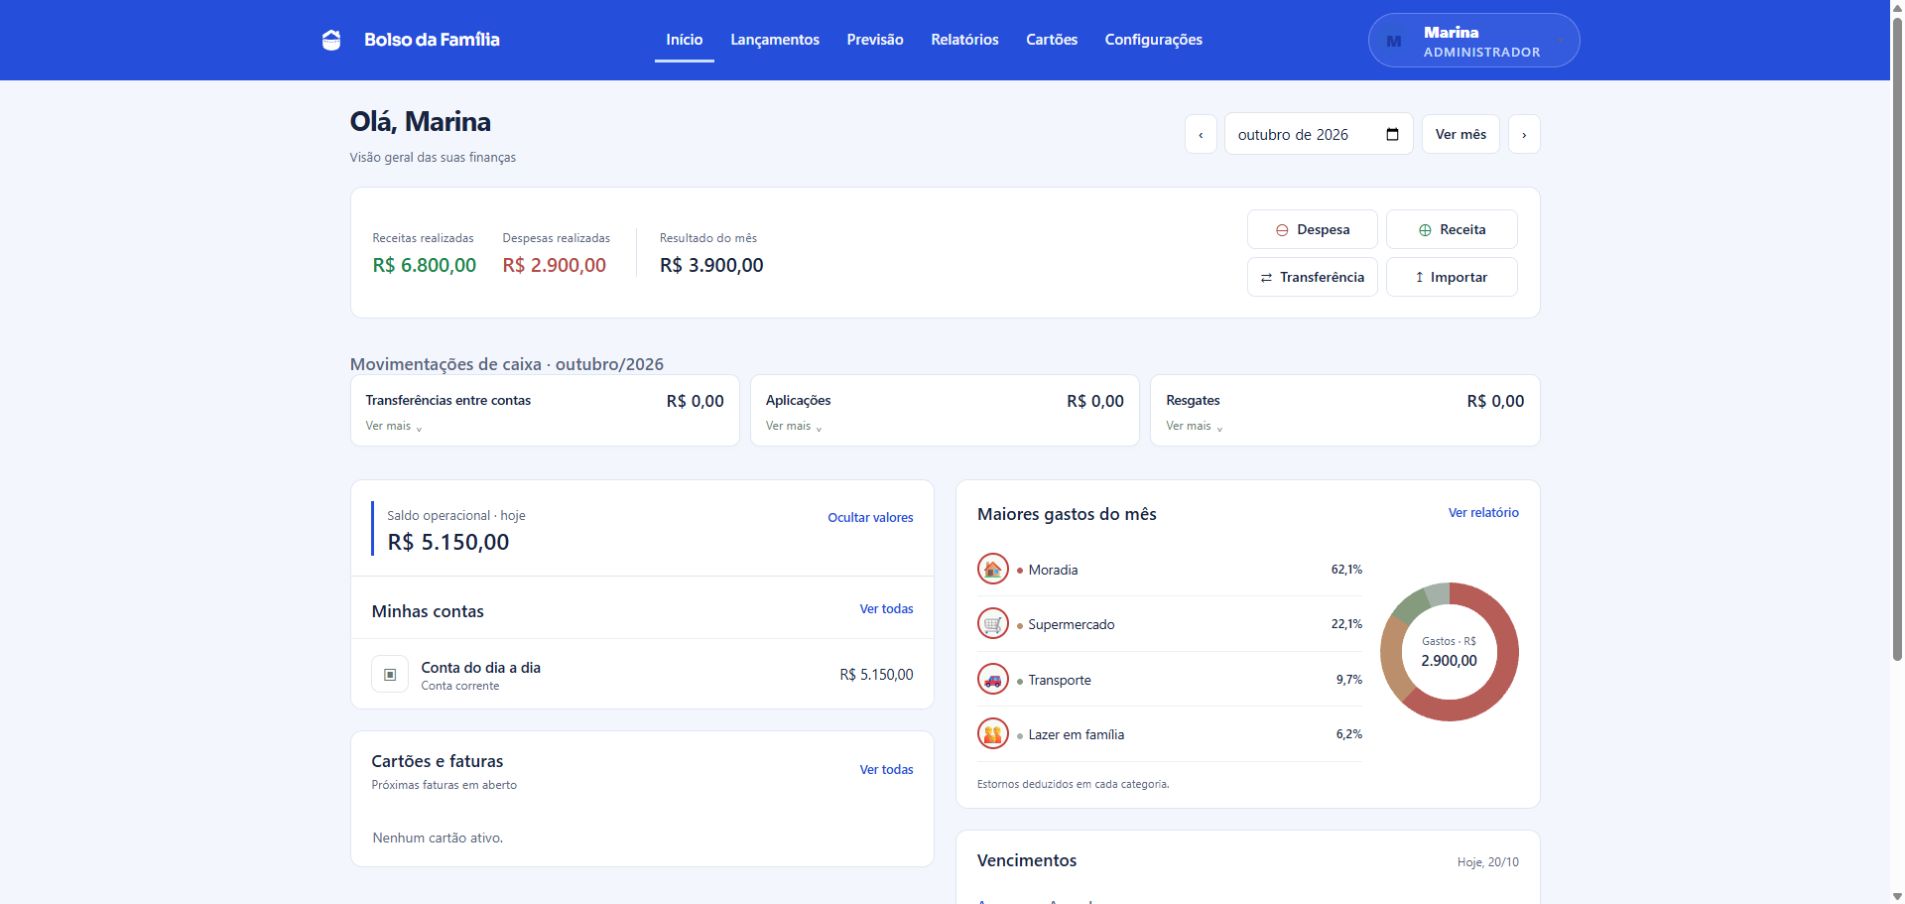Select the Conta do dia a dia row

coord(642,675)
